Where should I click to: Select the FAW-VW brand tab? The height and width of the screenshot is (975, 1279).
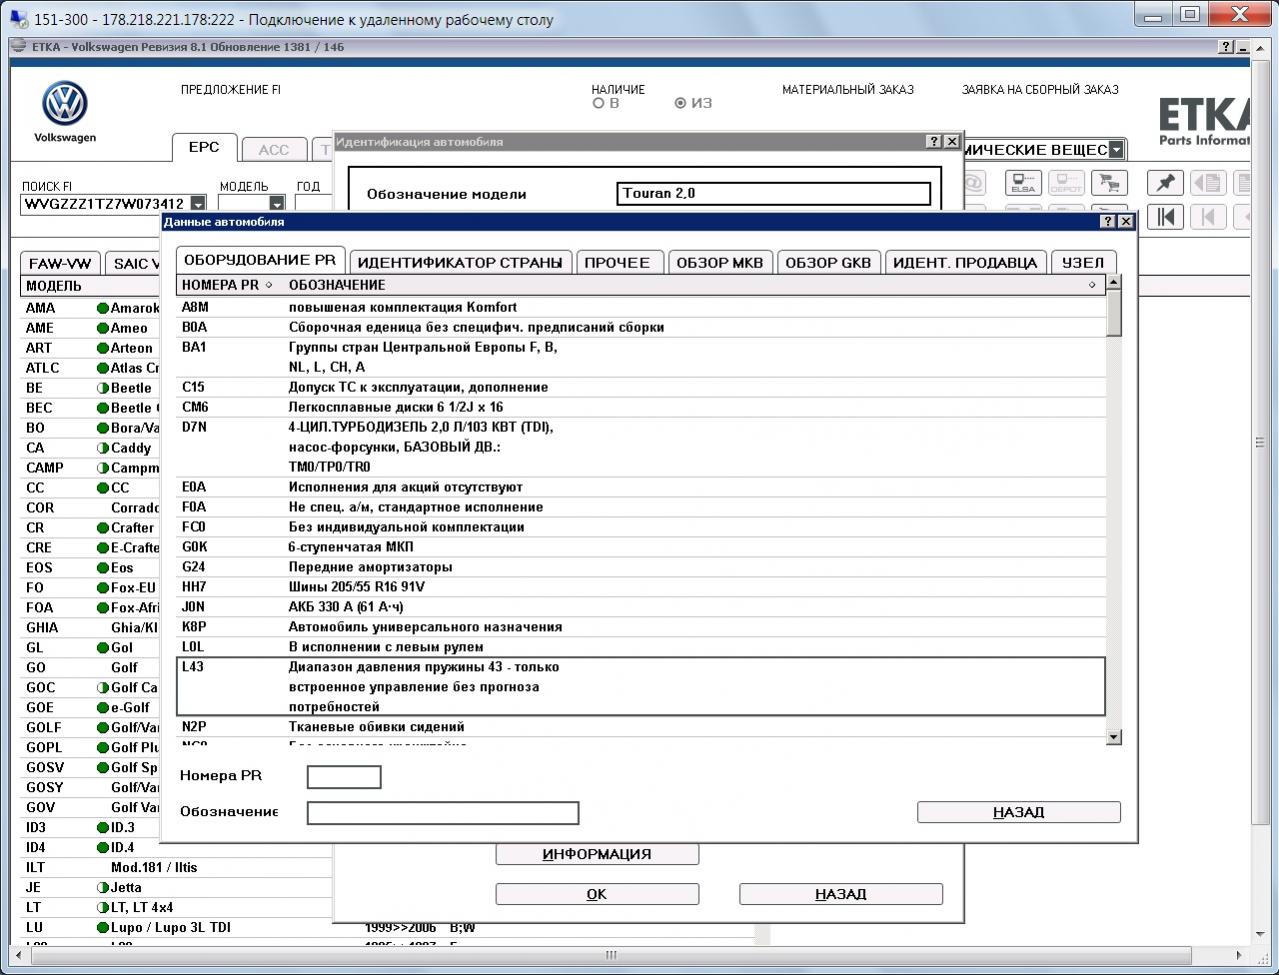point(60,264)
